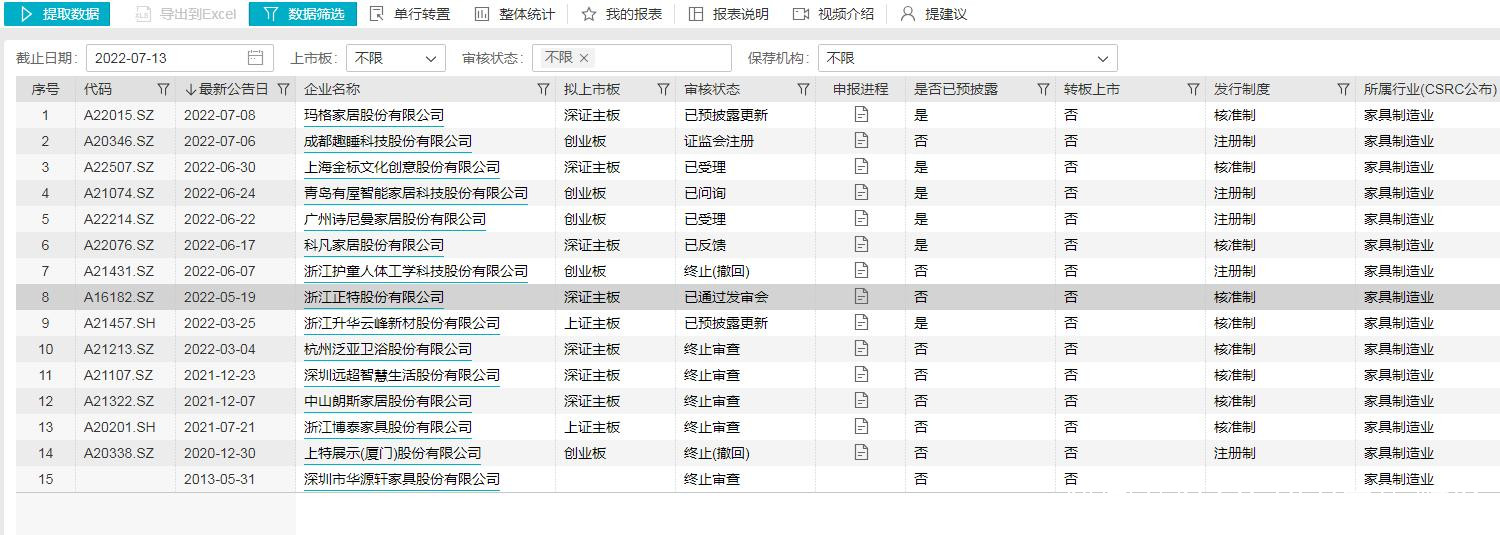Click filter icon on 审核状态 column
This screenshot has width=1500, height=535.
click(x=803, y=89)
